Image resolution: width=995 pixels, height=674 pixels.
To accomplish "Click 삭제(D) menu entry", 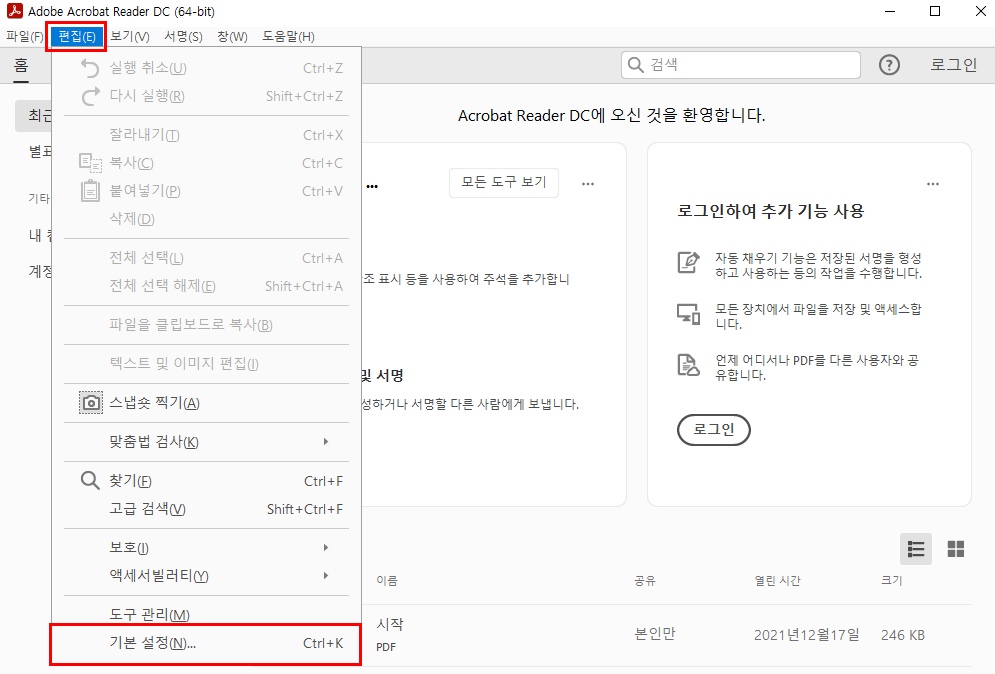I will click(x=206, y=219).
